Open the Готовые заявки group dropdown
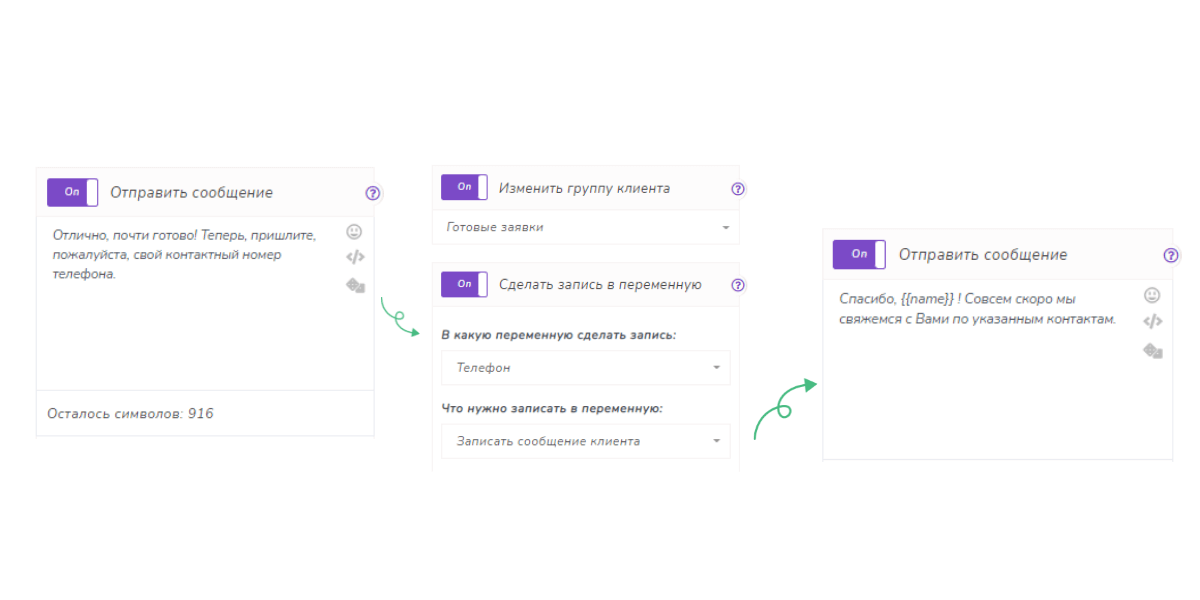The width and height of the screenshot is (1200, 600). (x=585, y=227)
